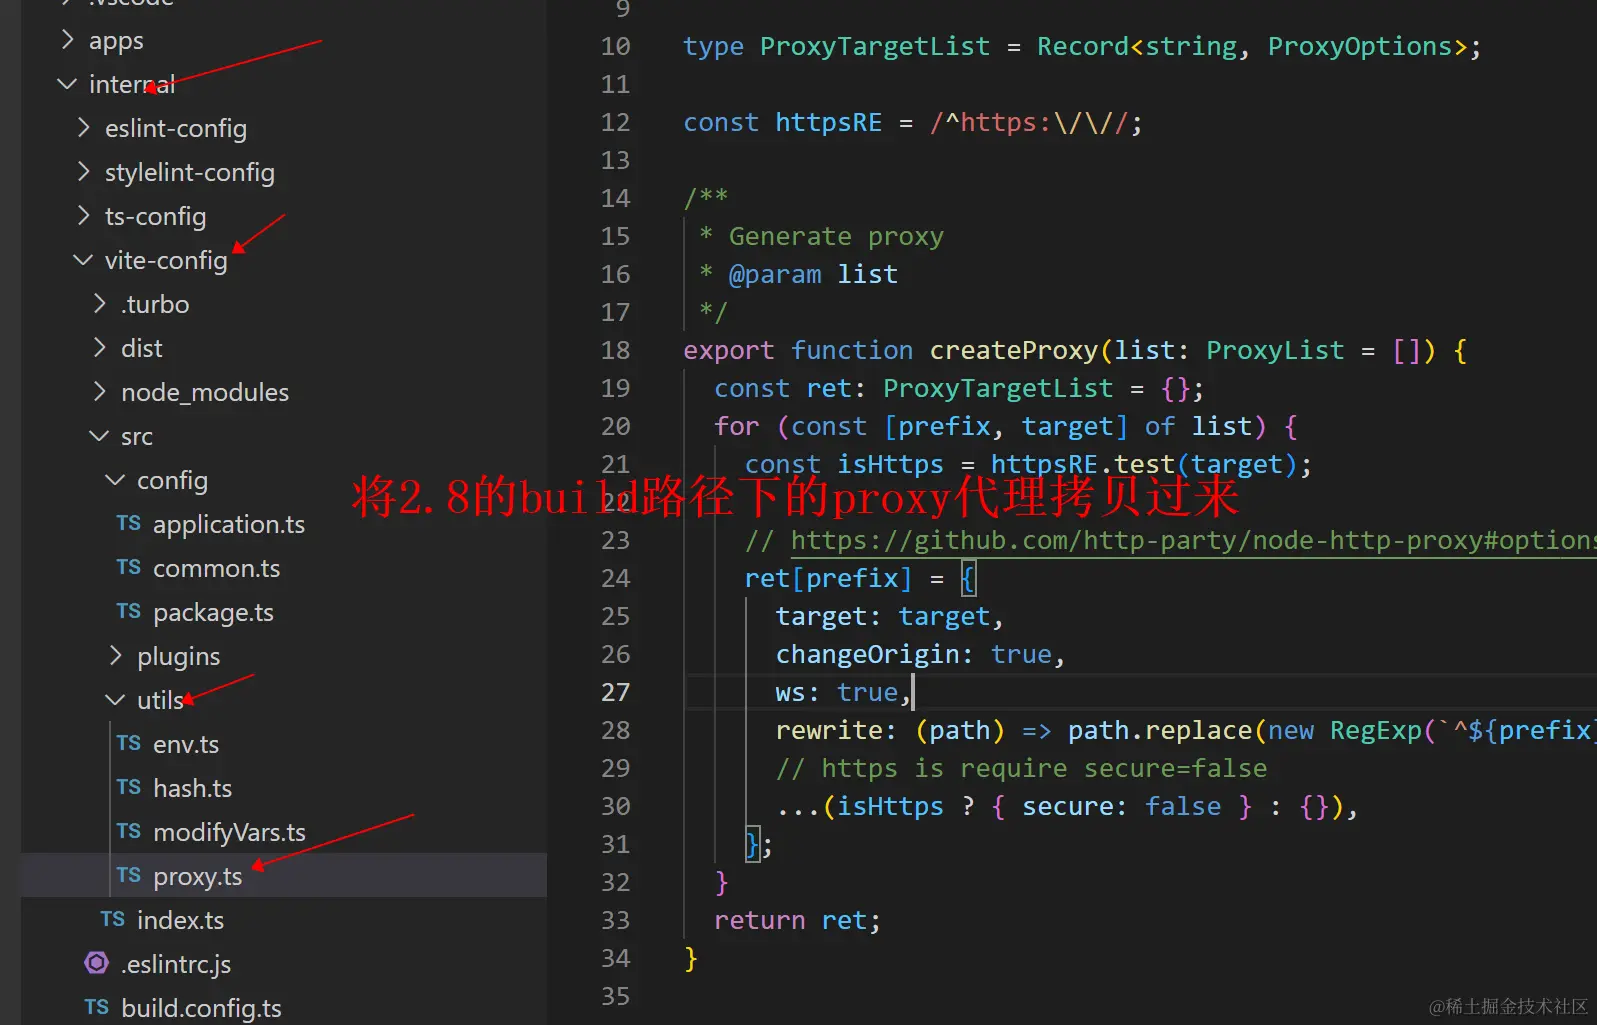
Task: Collapse the internal folder chevron
Action: pyautogui.click(x=67, y=84)
